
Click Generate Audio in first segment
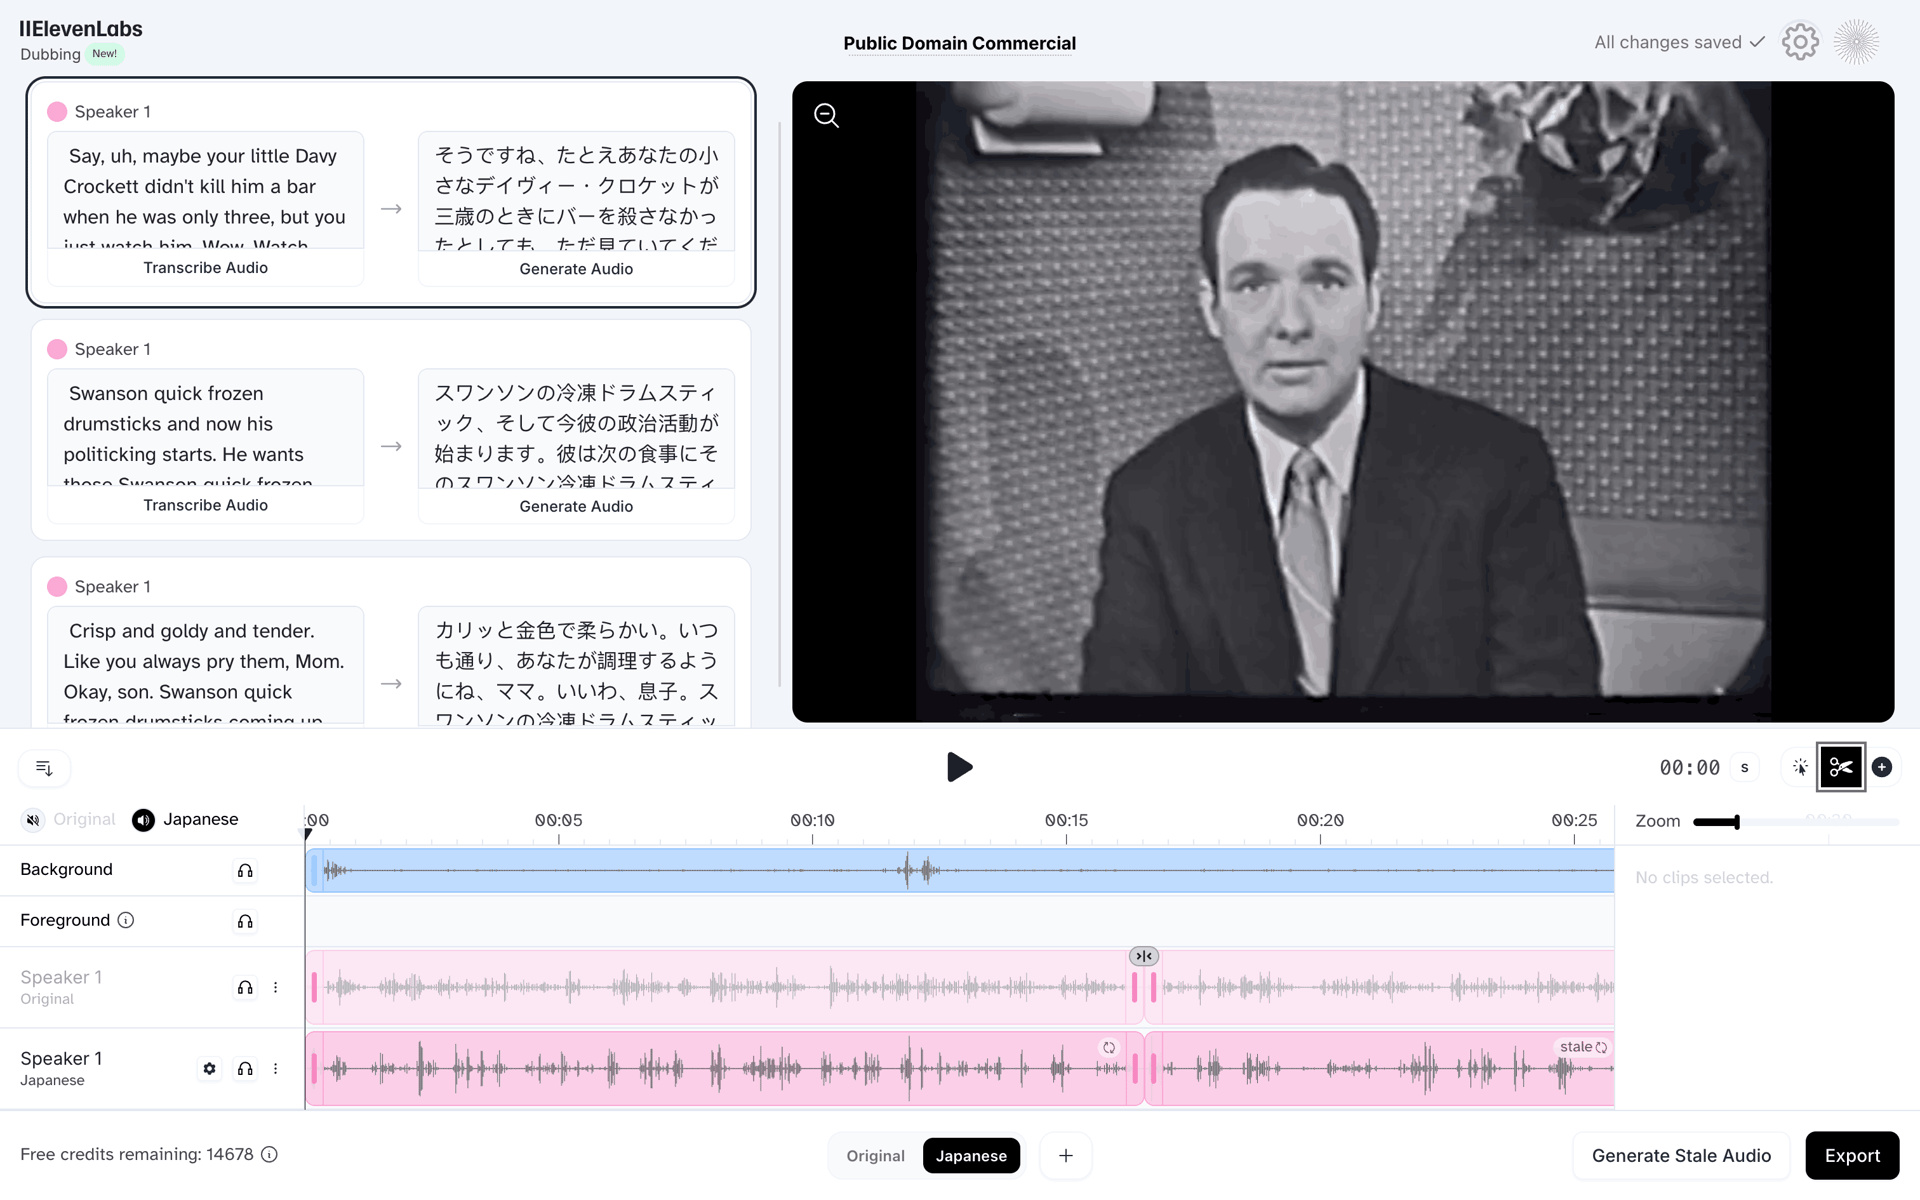(x=576, y=268)
